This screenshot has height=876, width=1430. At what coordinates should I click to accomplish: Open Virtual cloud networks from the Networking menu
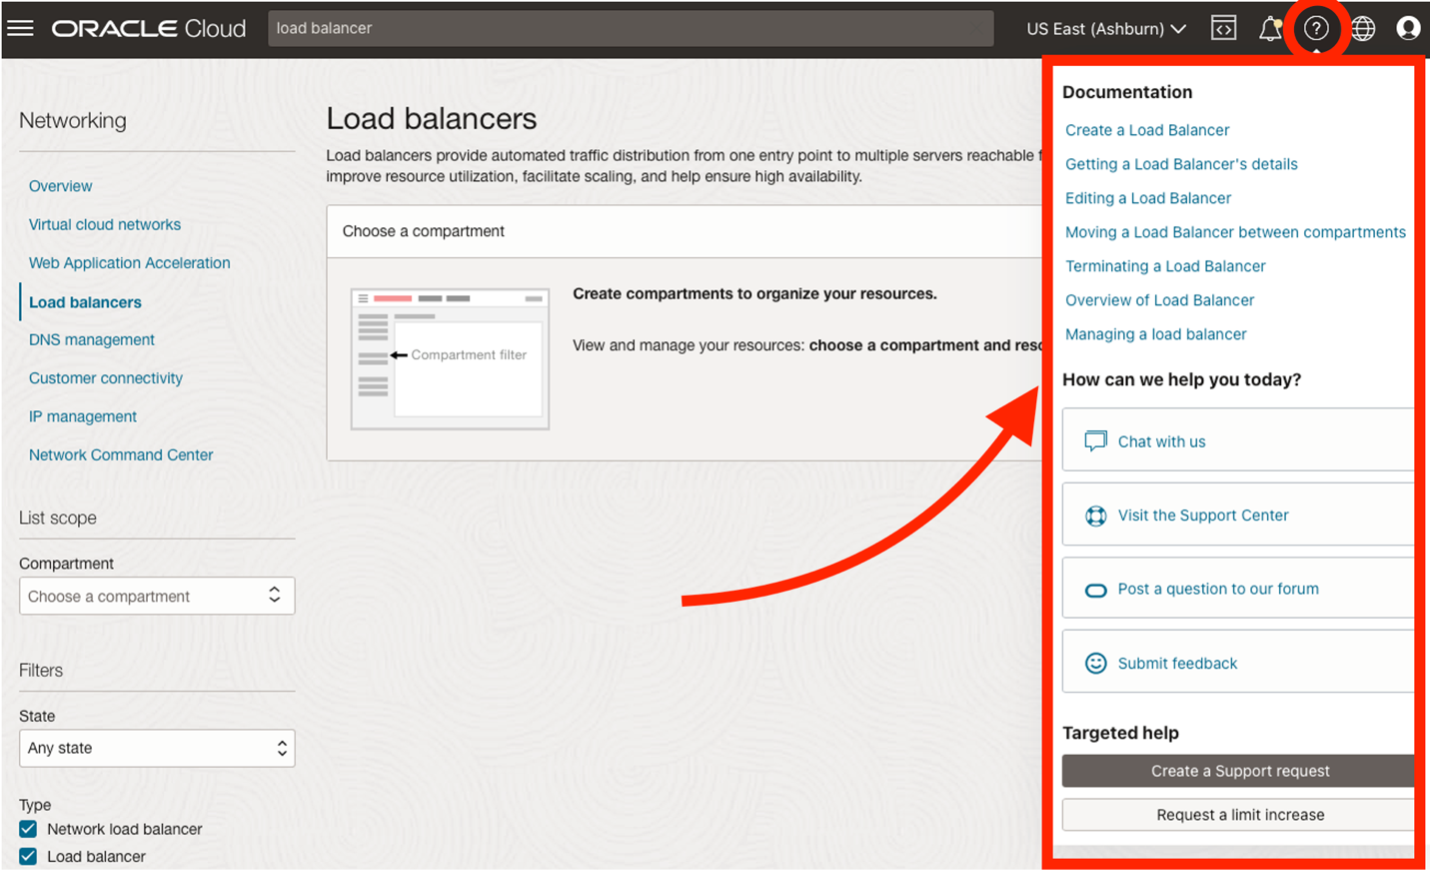(x=104, y=224)
